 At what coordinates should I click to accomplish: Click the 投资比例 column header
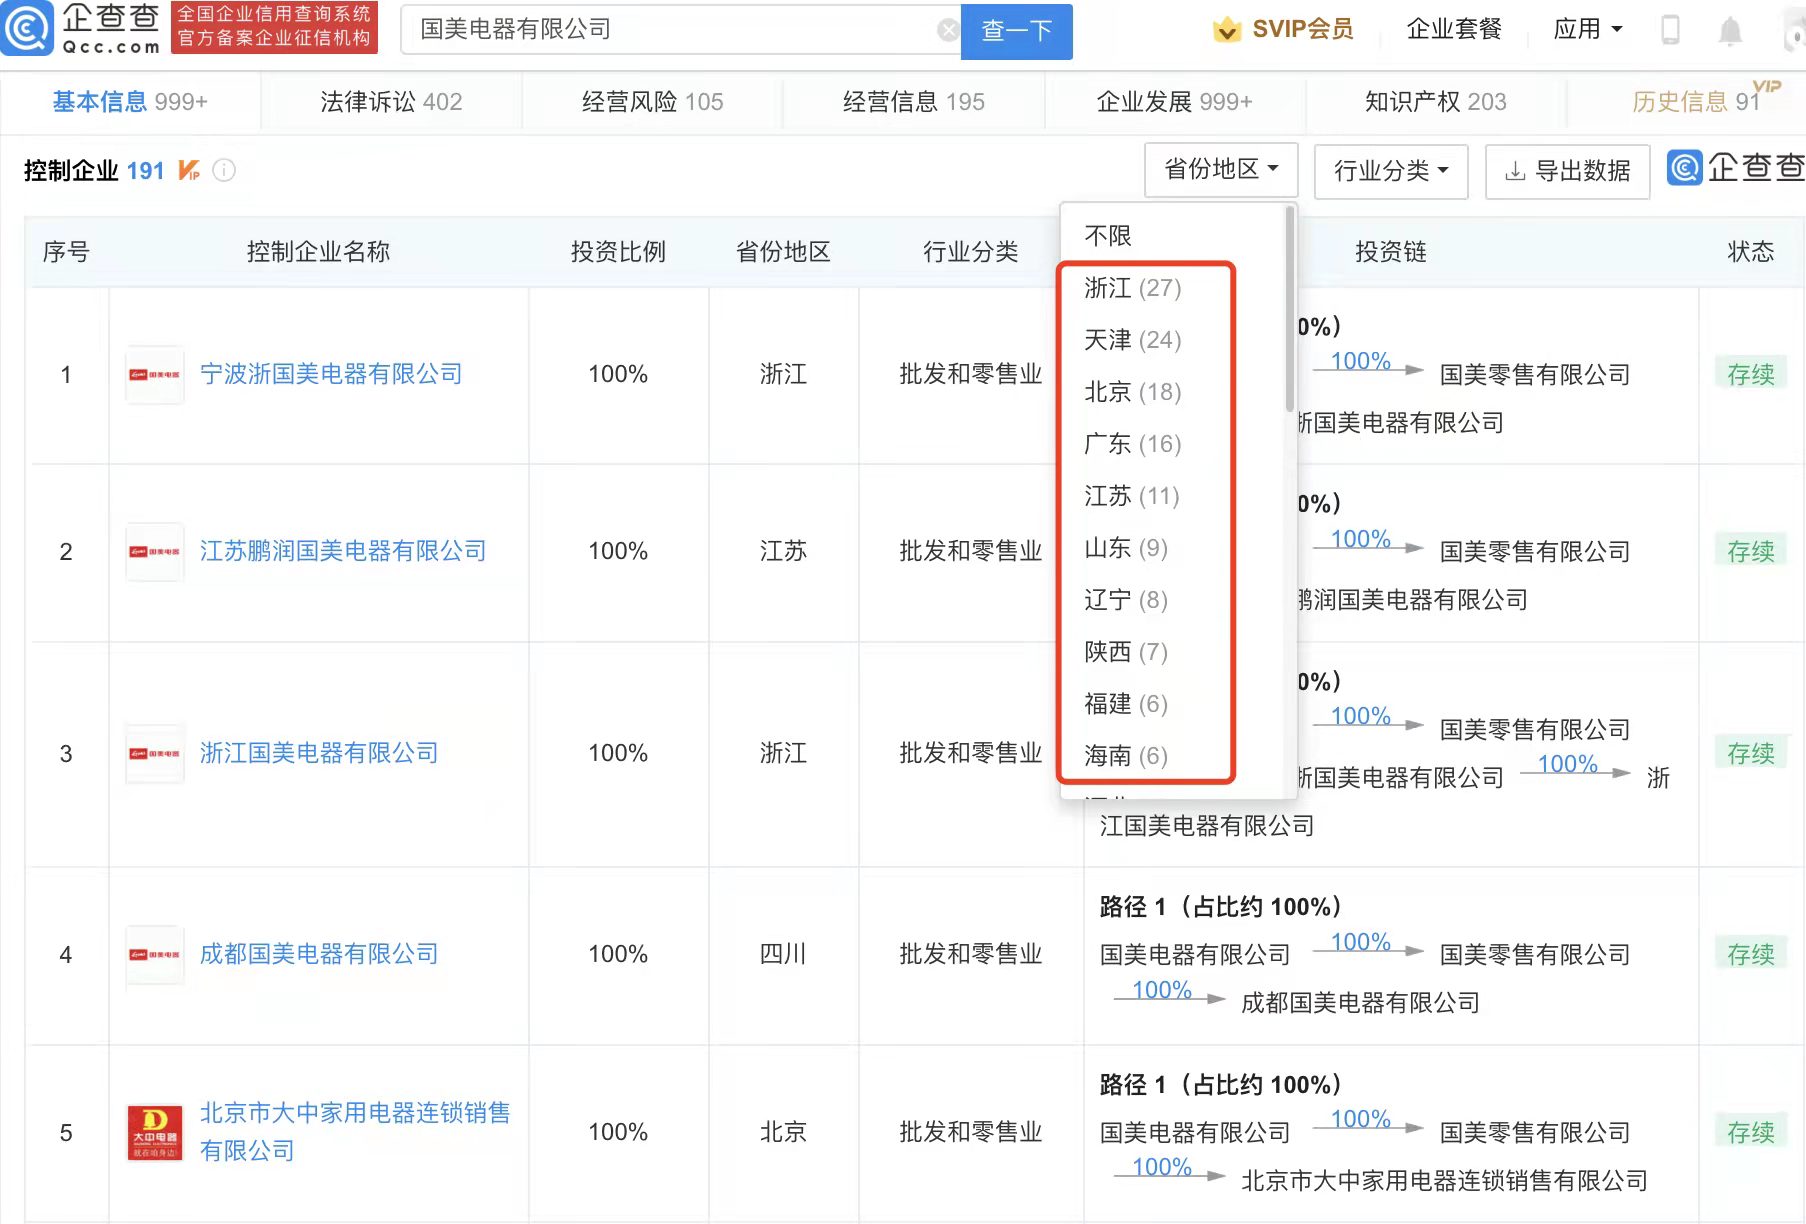point(618,252)
